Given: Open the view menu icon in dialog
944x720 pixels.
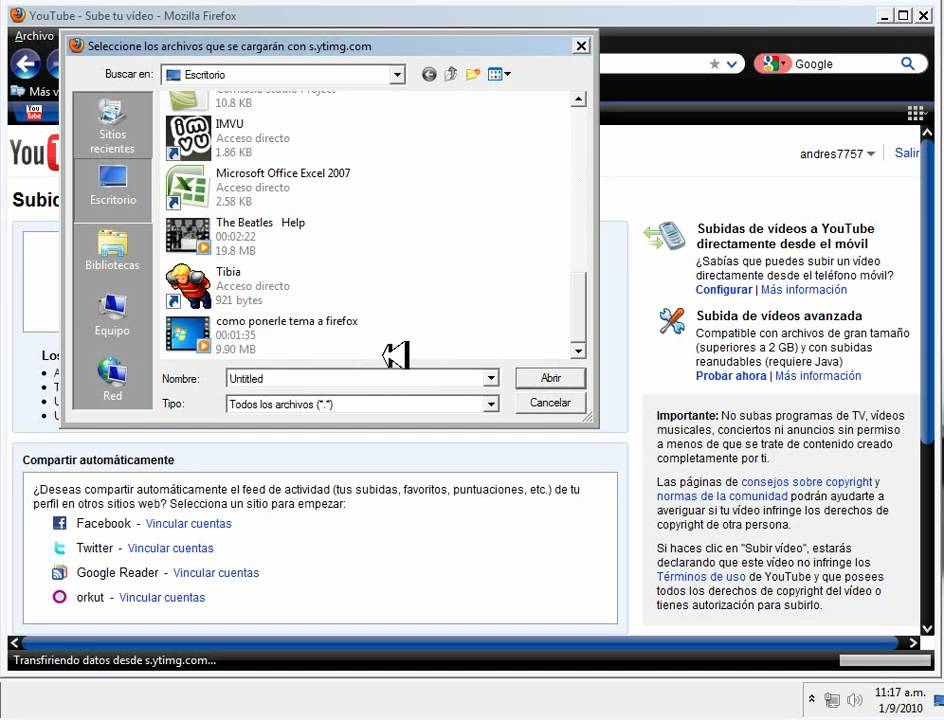Looking at the screenshot, I should click(x=498, y=75).
